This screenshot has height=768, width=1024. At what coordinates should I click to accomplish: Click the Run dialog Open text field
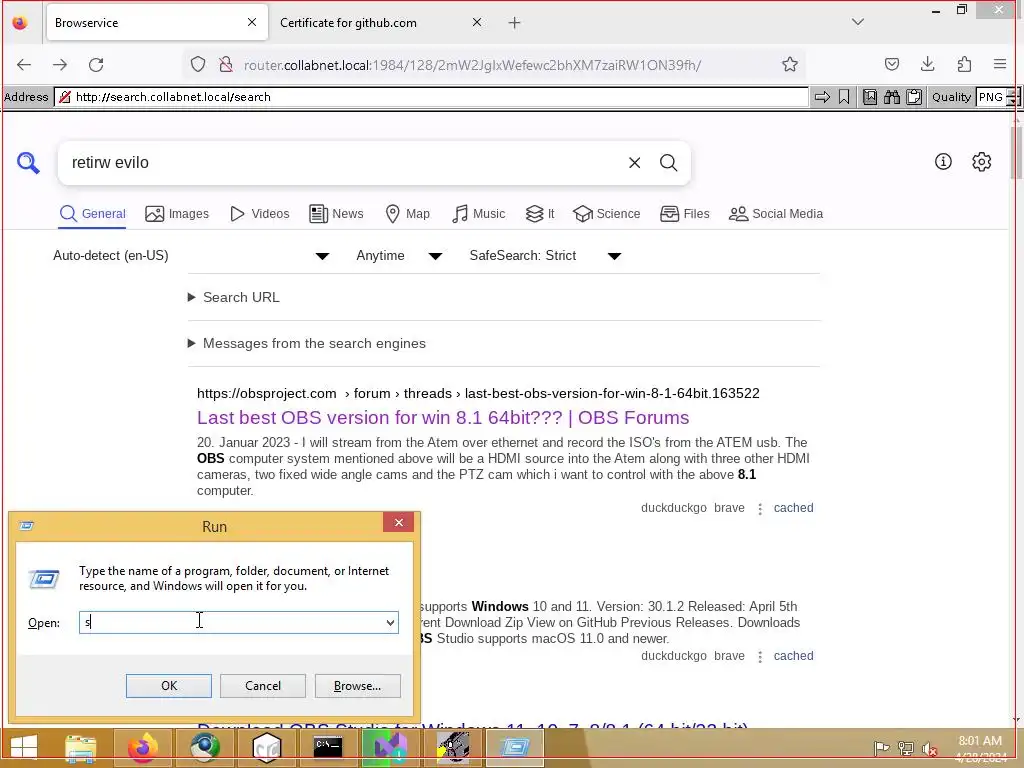coord(231,622)
